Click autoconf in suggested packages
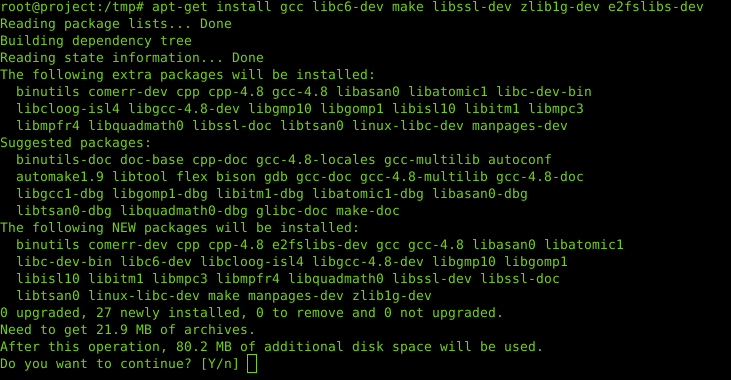Image resolution: width=731 pixels, height=380 pixels. click(519, 159)
